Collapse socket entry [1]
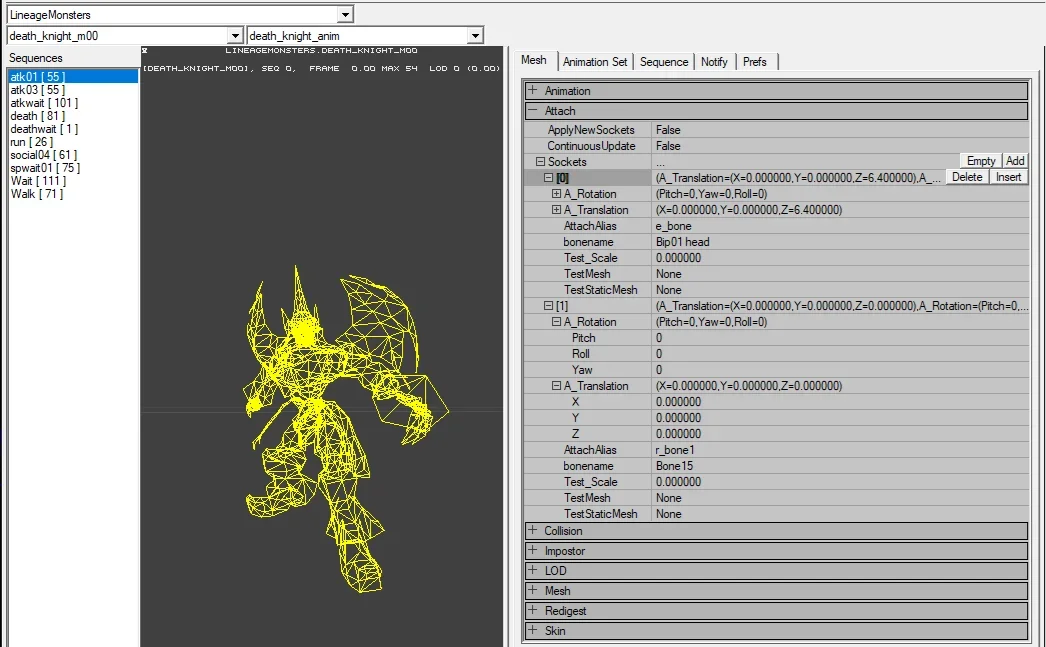Viewport: 1046px width, 647px height. click(548, 305)
